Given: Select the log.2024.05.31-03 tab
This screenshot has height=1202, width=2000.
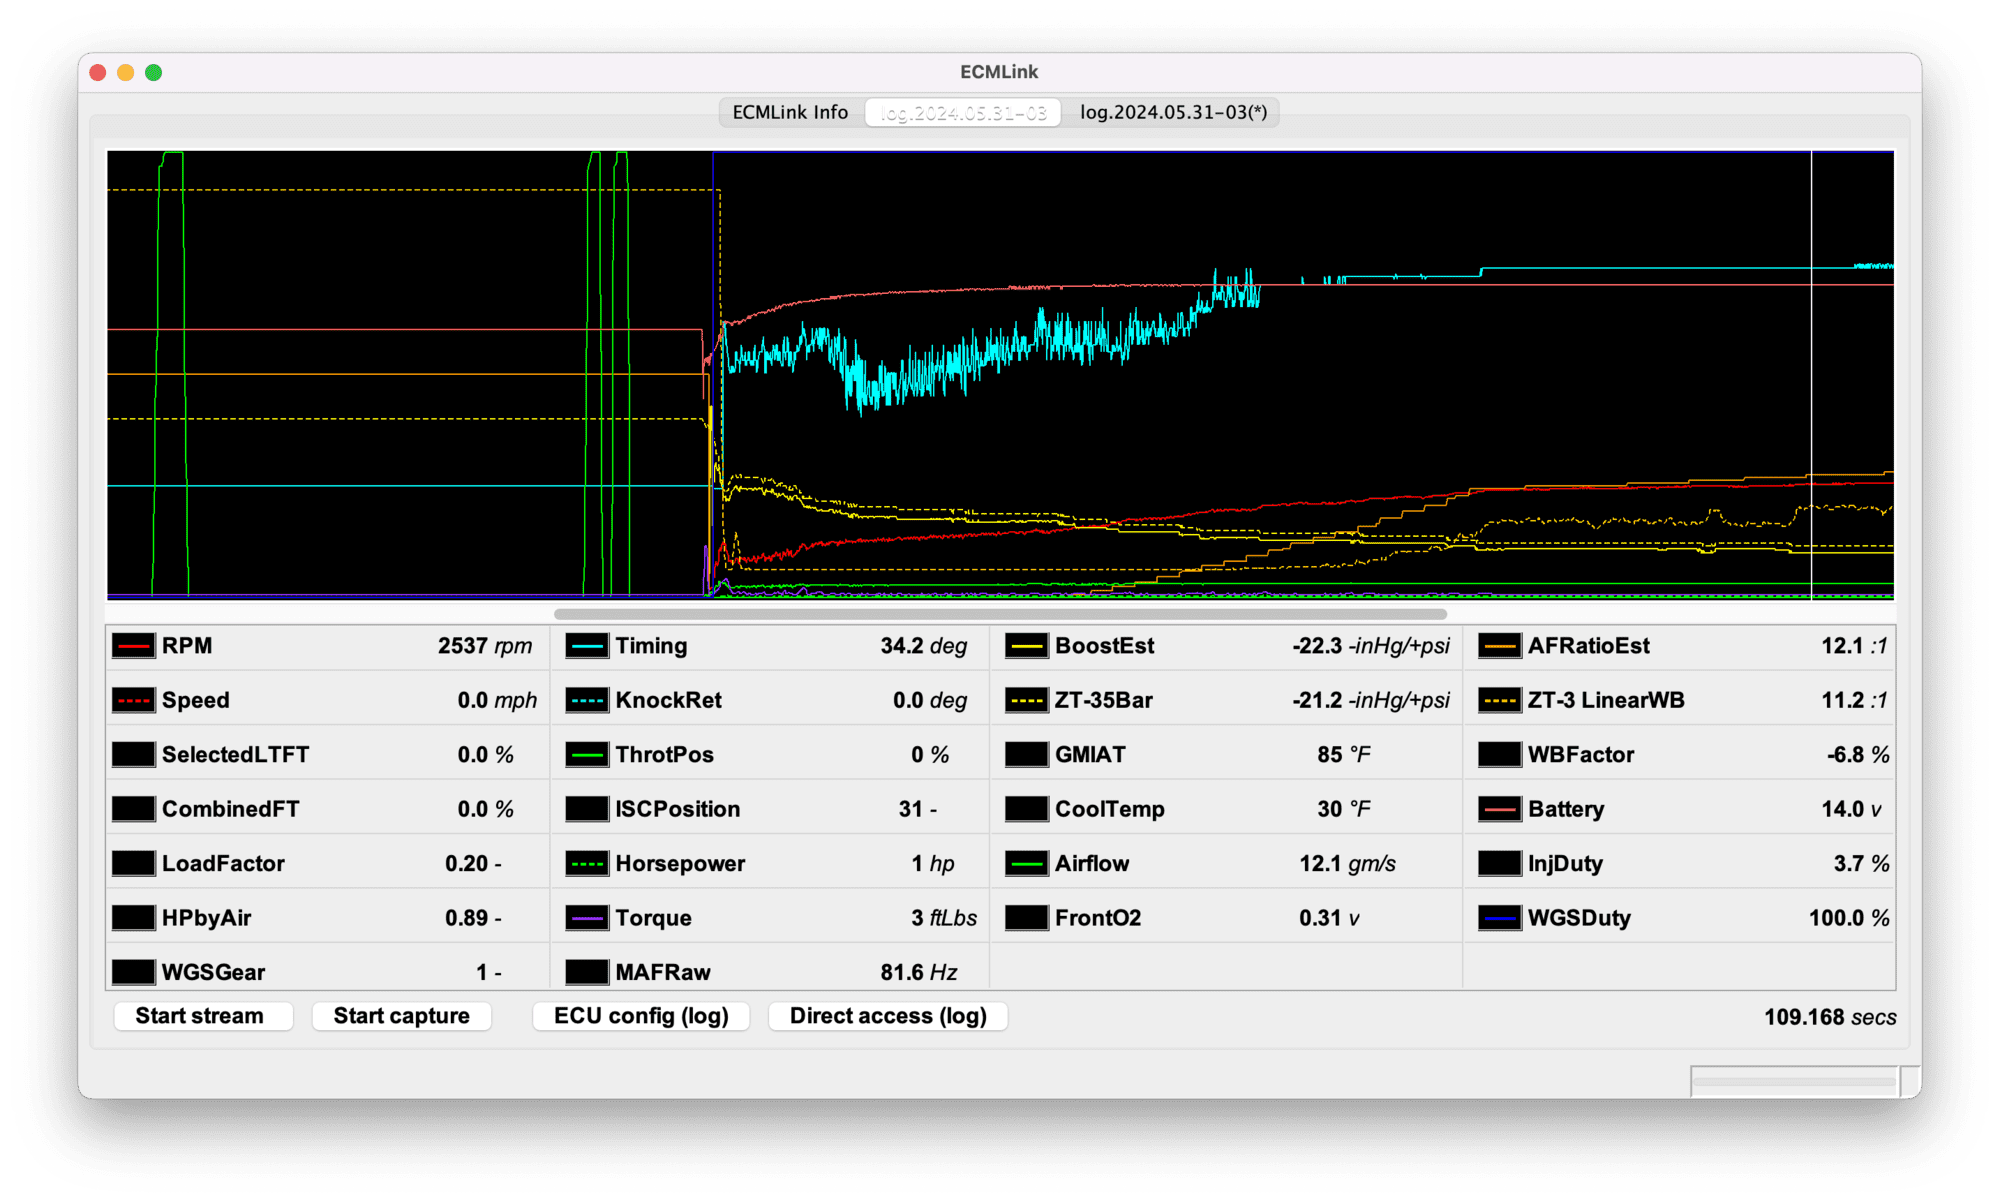Looking at the screenshot, I should click(963, 112).
